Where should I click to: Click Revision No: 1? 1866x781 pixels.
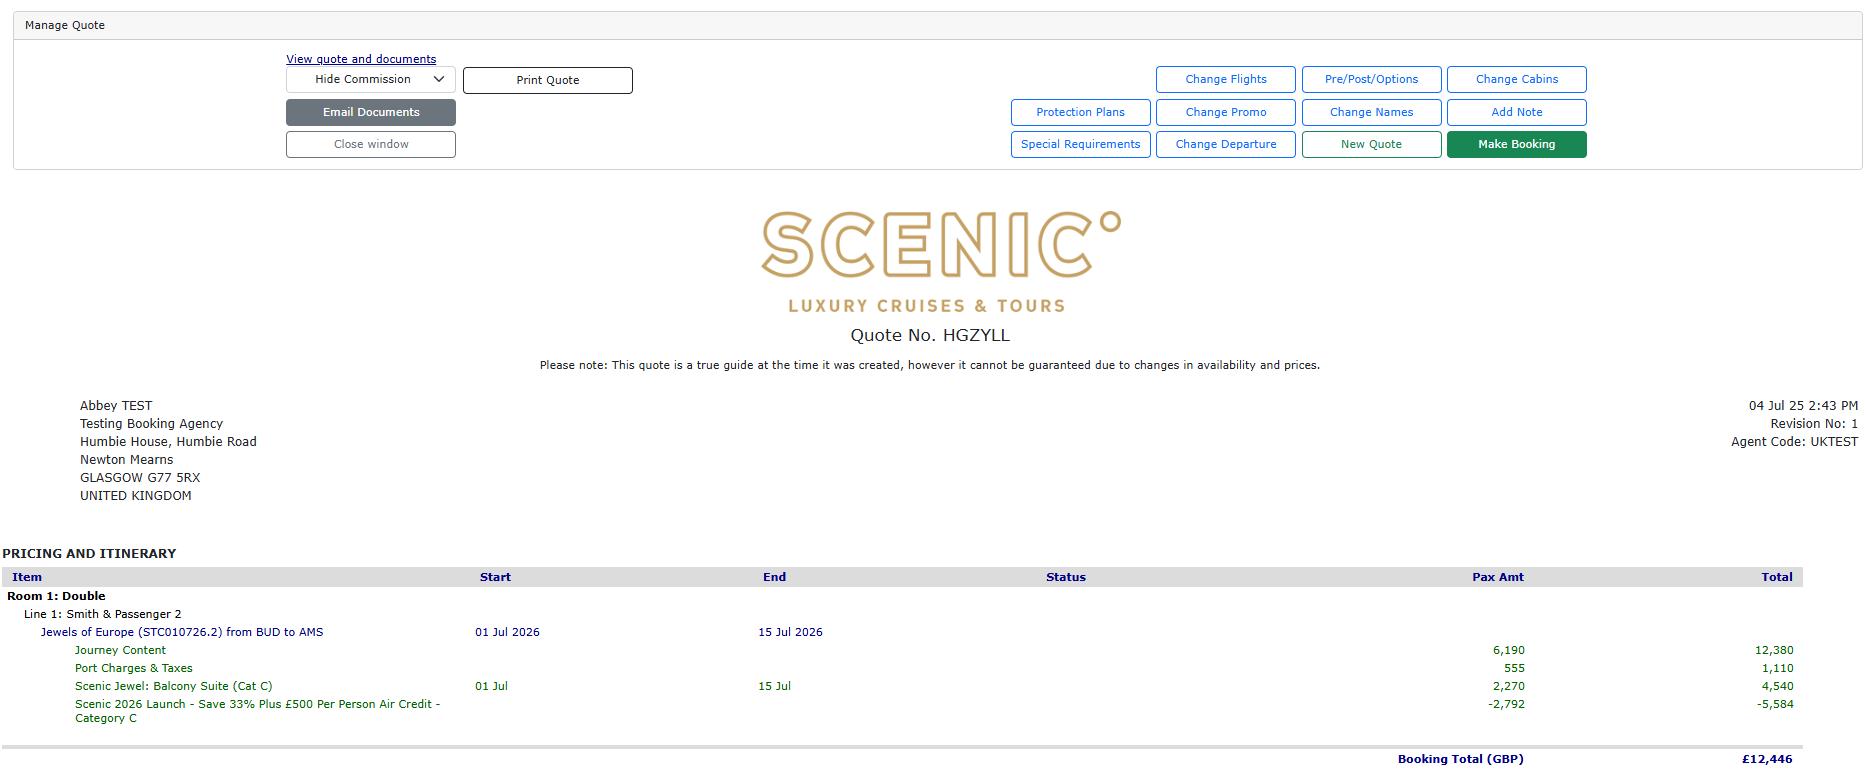(1814, 424)
